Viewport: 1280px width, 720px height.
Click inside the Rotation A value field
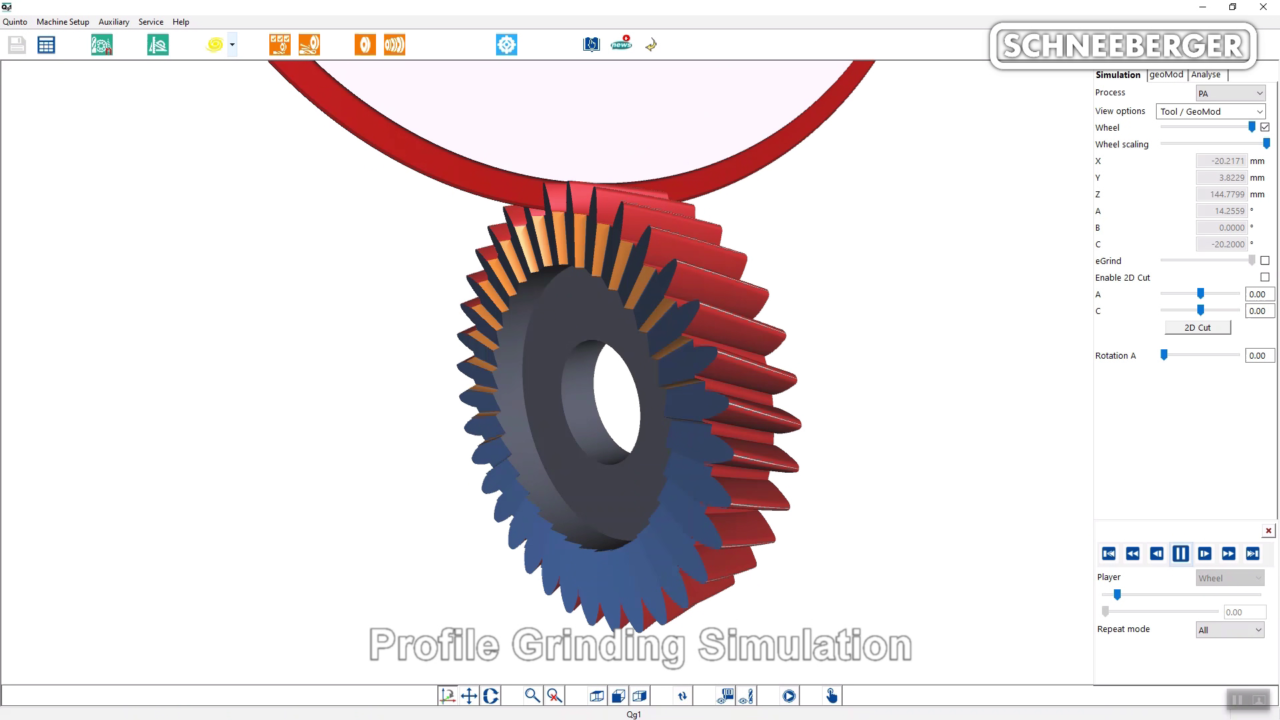point(1258,355)
